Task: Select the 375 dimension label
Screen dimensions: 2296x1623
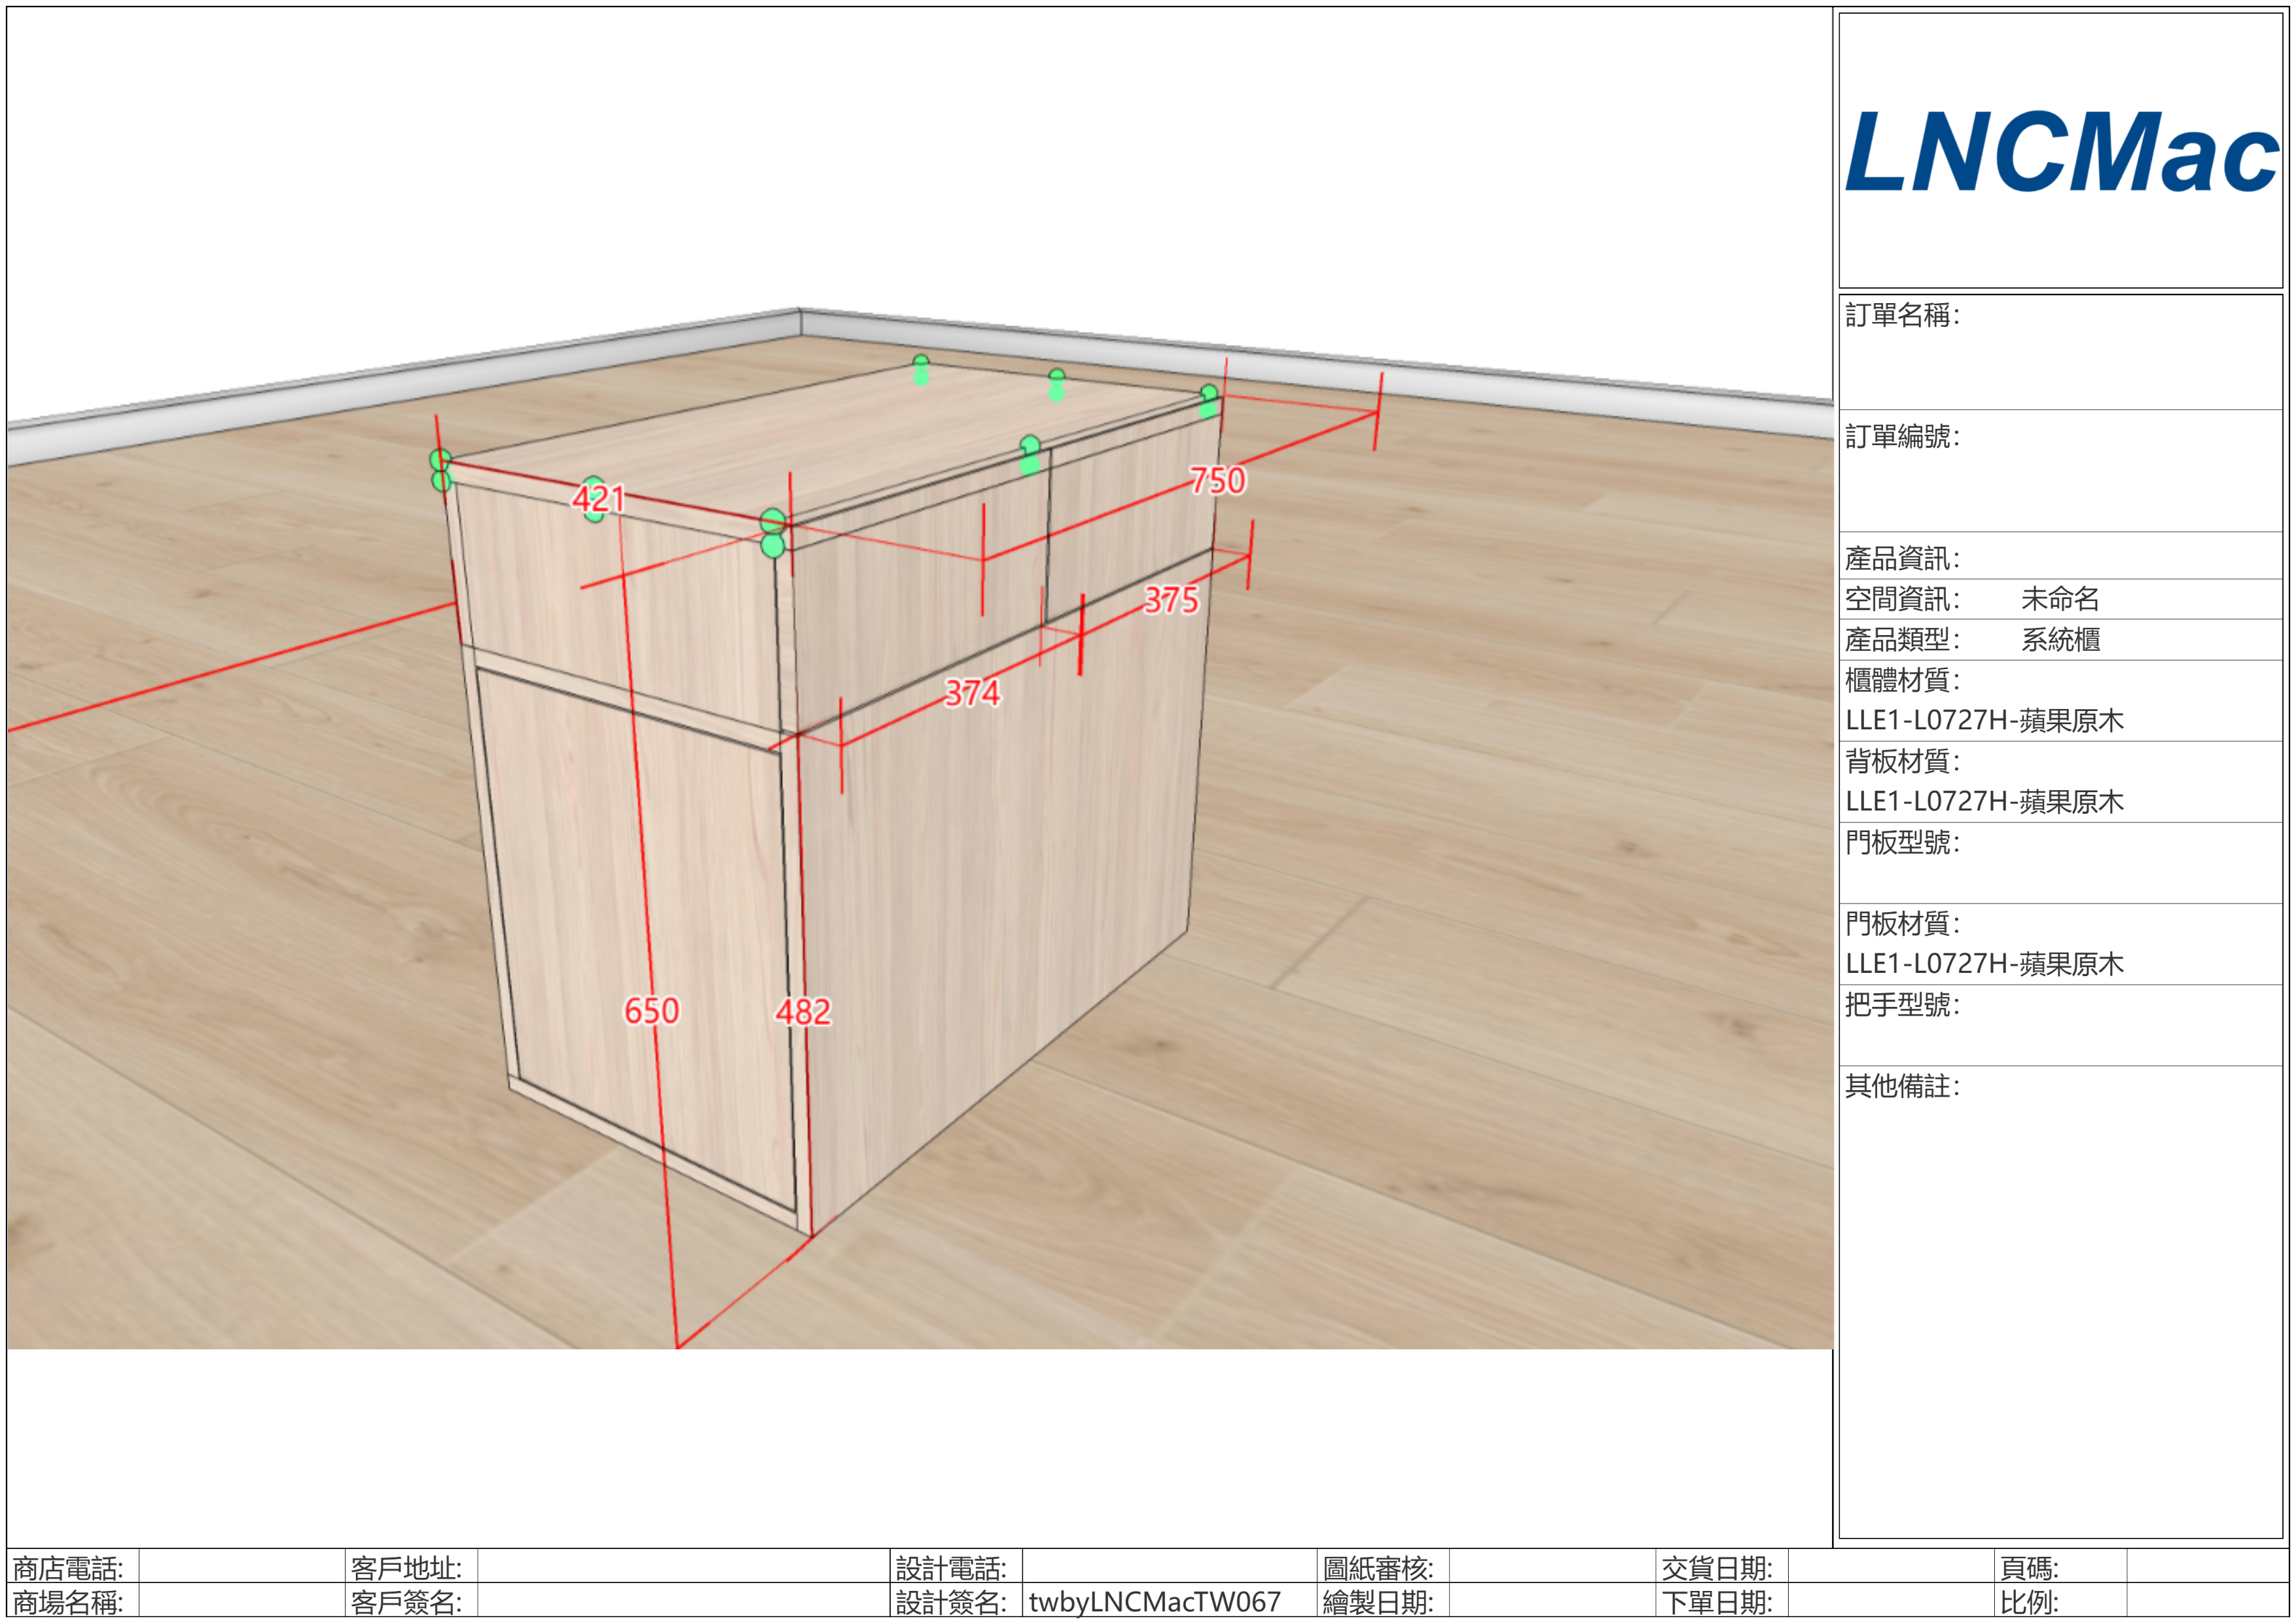Action: click(x=1171, y=600)
